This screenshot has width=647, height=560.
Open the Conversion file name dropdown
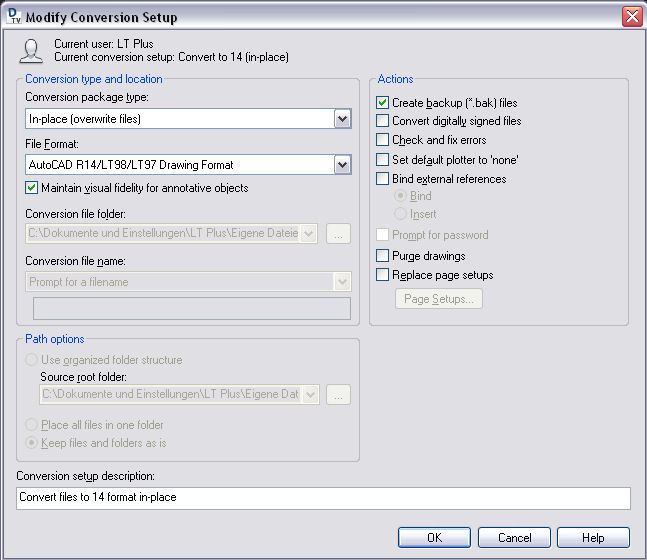pyautogui.click(x=342, y=282)
